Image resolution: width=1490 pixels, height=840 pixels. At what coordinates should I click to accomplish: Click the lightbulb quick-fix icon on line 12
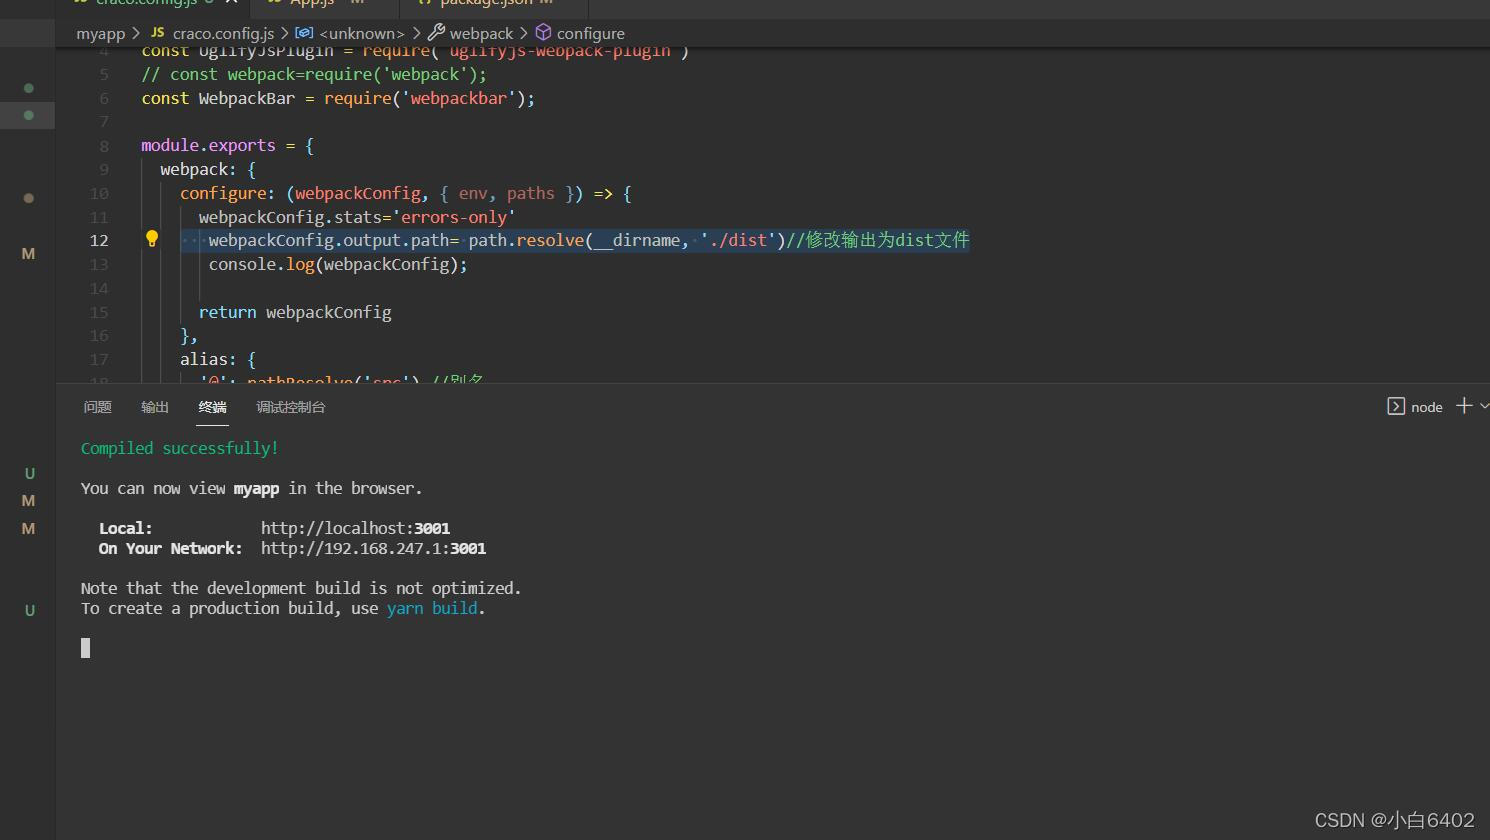click(152, 238)
